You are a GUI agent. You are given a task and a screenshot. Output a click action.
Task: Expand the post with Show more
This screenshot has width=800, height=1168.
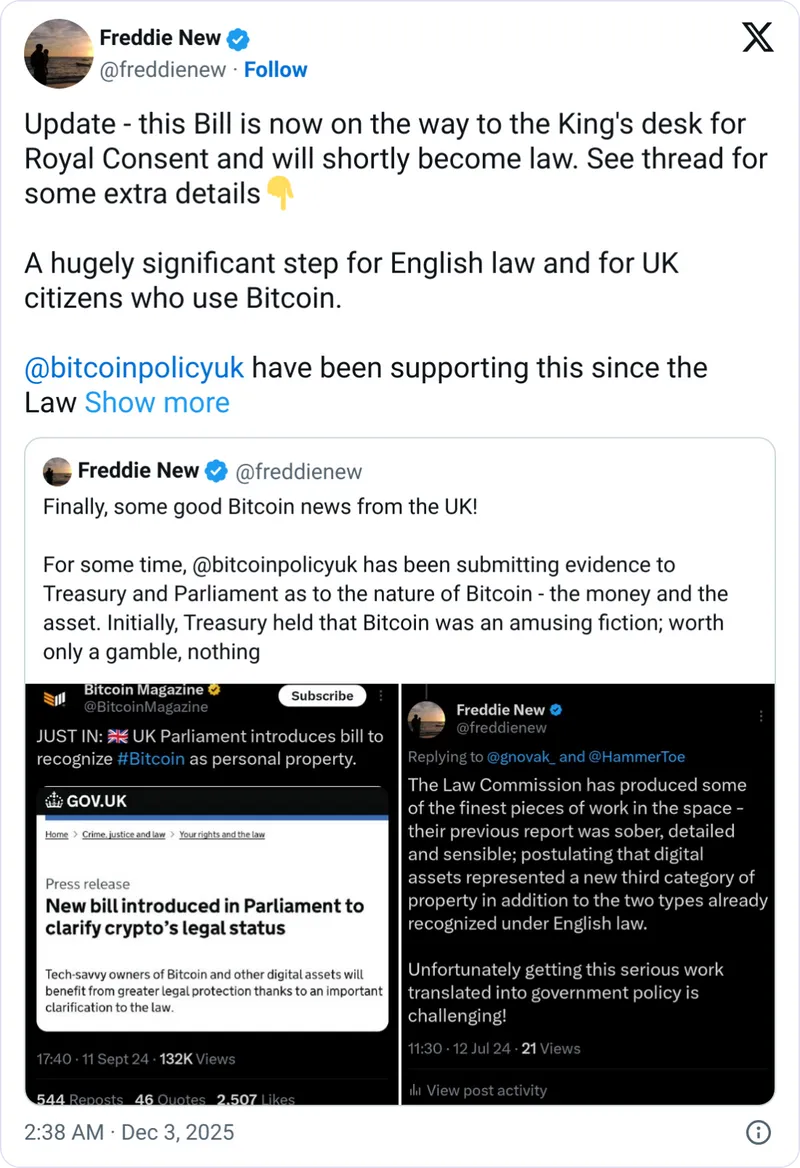click(x=157, y=402)
